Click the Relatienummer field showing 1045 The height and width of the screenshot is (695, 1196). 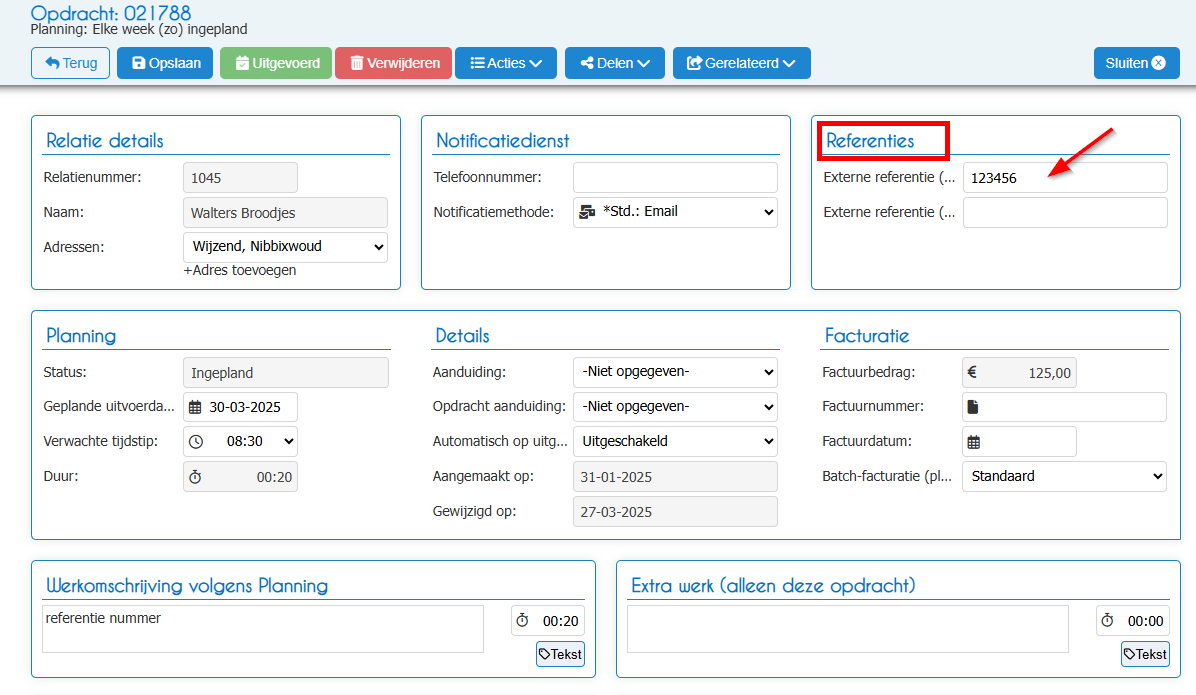[x=240, y=178]
